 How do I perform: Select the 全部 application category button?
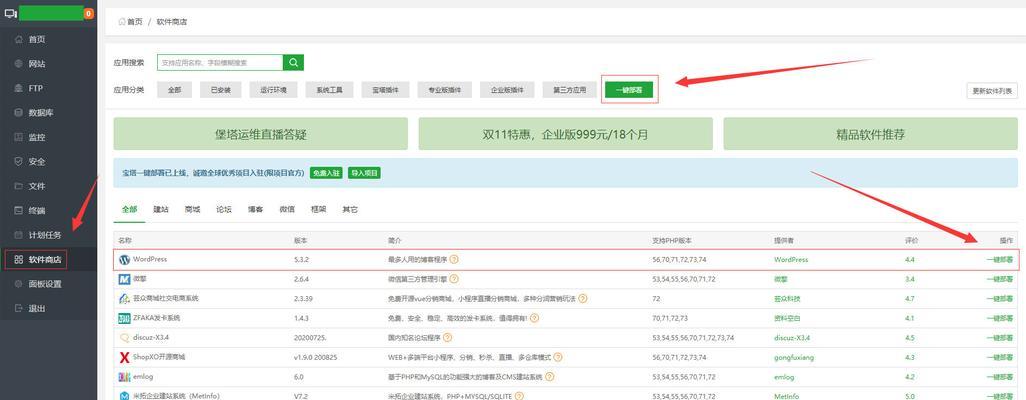tap(175, 90)
